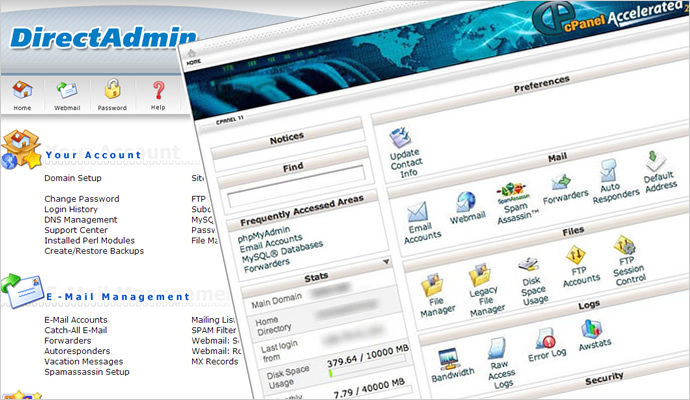The image size is (690, 400).
Task: Open MySQL Databases link in cPanel
Action: point(282,252)
